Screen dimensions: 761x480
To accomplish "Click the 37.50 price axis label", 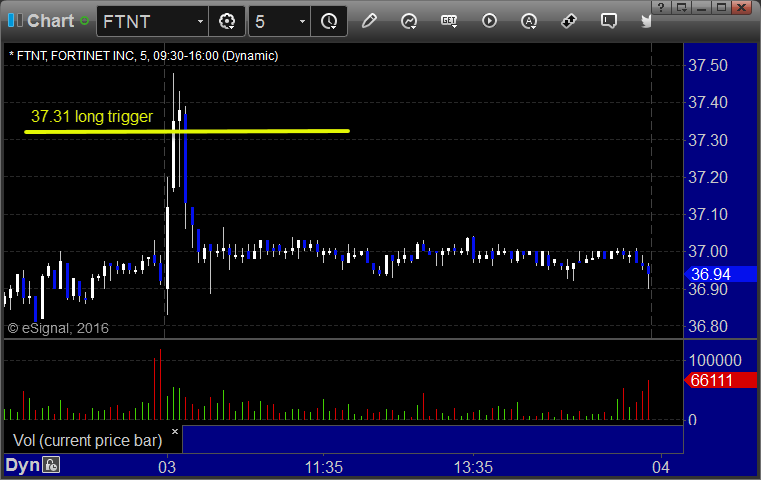I will (x=708, y=65).
